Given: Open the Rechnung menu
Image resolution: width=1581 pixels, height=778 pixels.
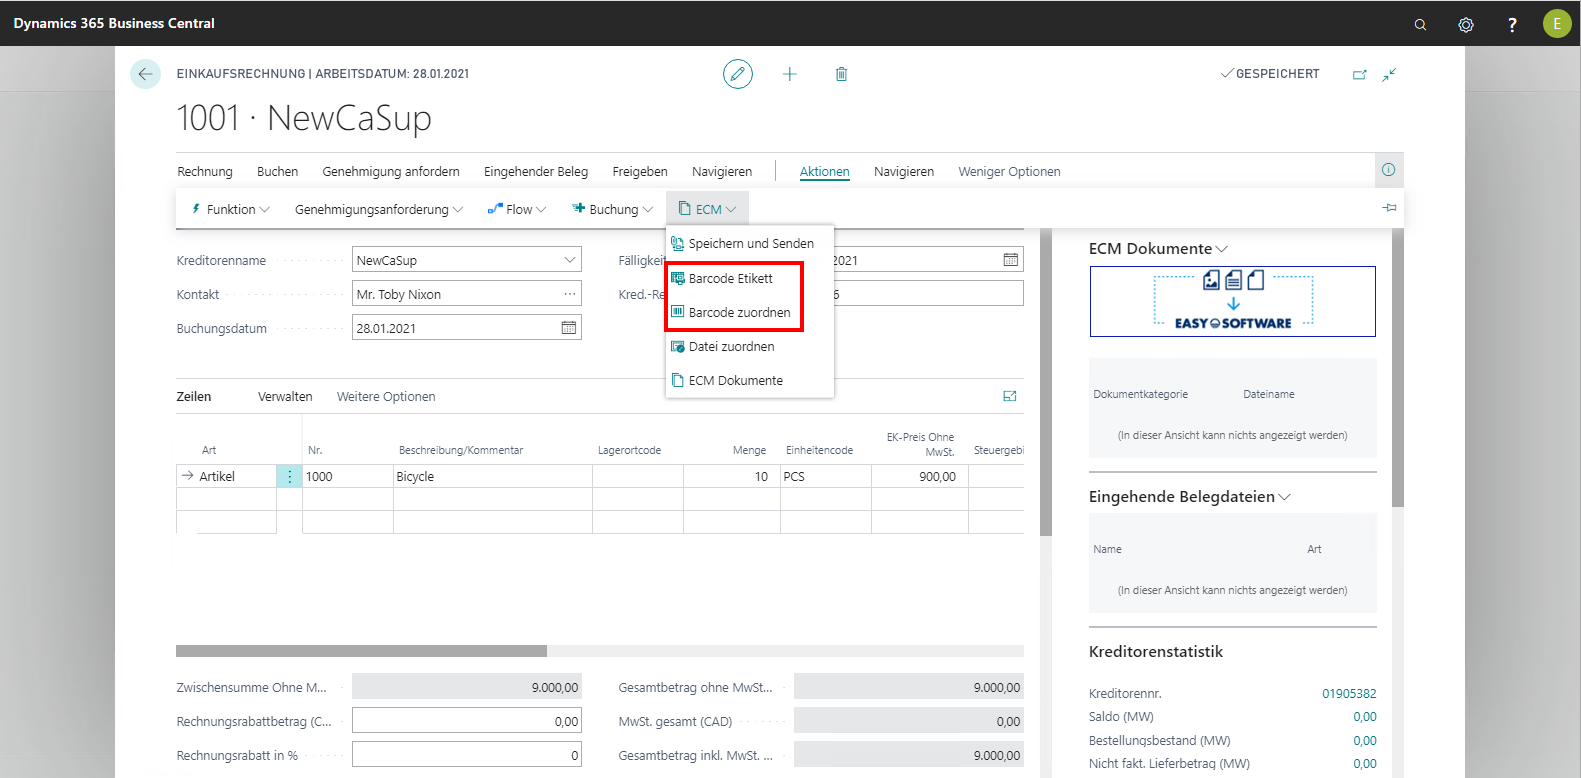Looking at the screenshot, I should [x=205, y=171].
